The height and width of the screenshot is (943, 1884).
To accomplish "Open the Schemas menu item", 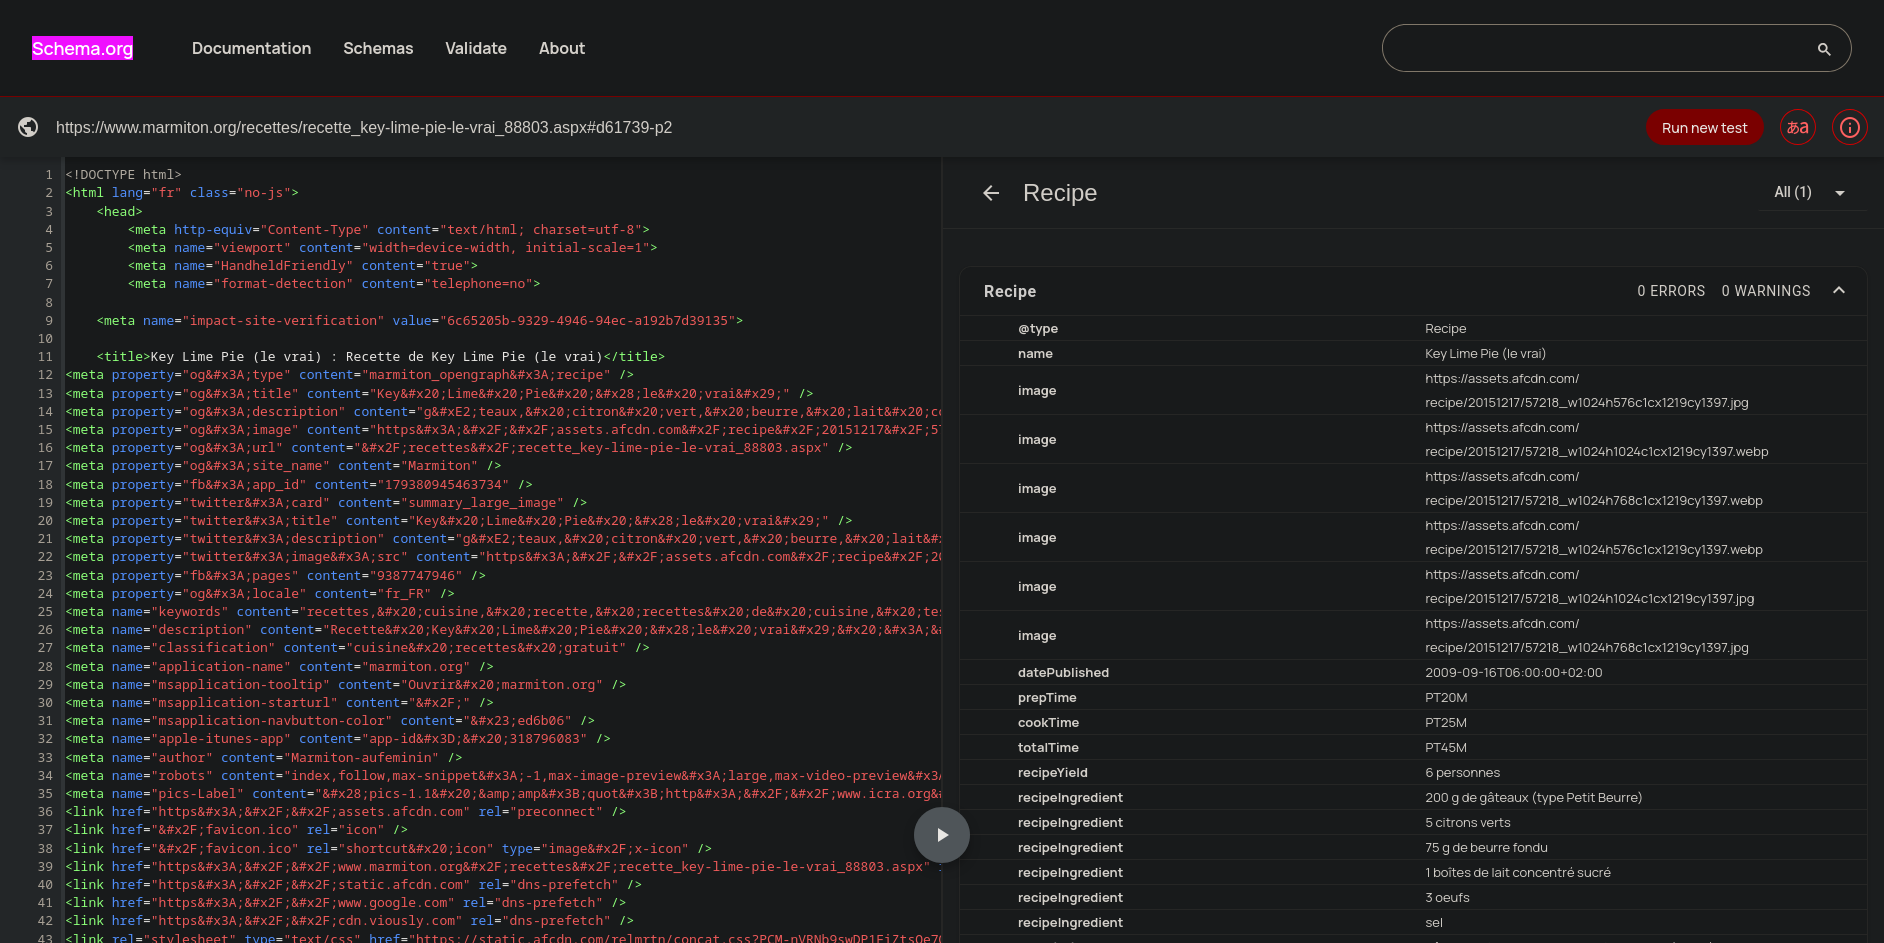I will (x=378, y=48).
